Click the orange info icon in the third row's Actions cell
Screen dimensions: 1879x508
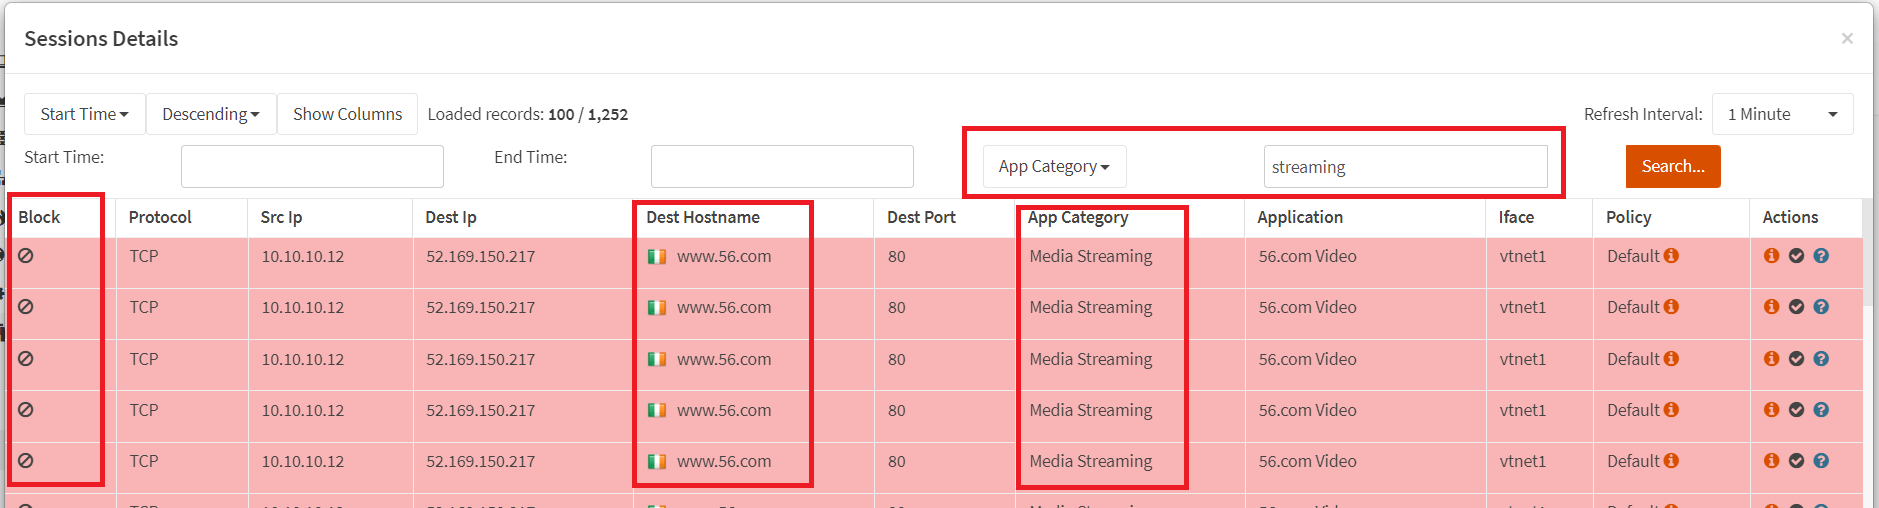(x=1772, y=358)
